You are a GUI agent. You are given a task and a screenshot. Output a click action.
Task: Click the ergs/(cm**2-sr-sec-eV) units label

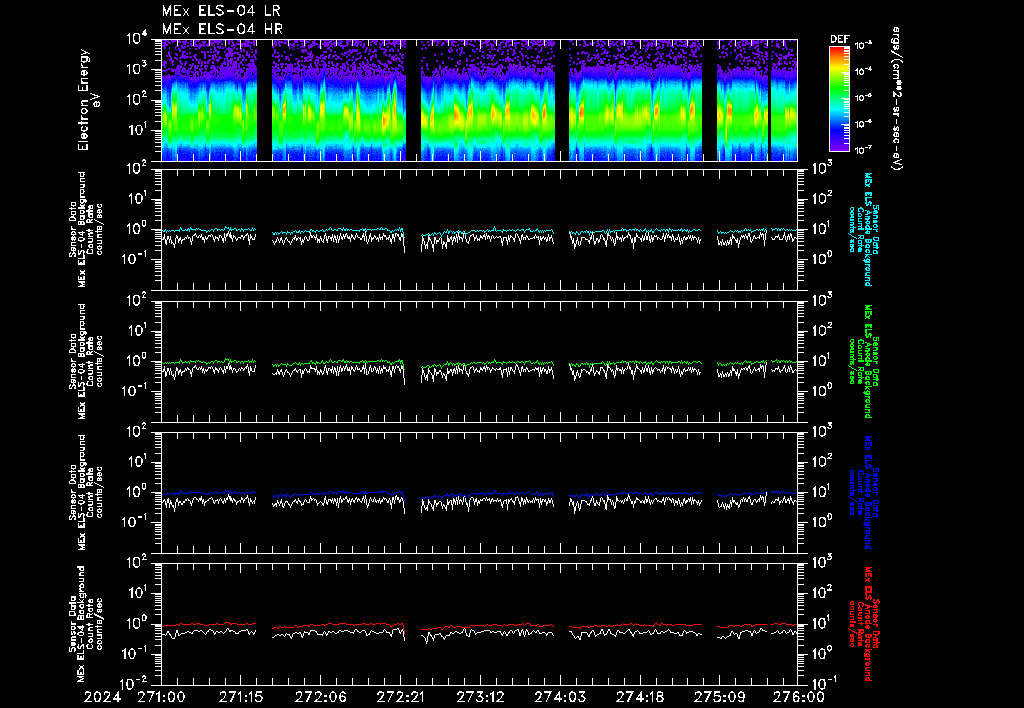coord(896,100)
